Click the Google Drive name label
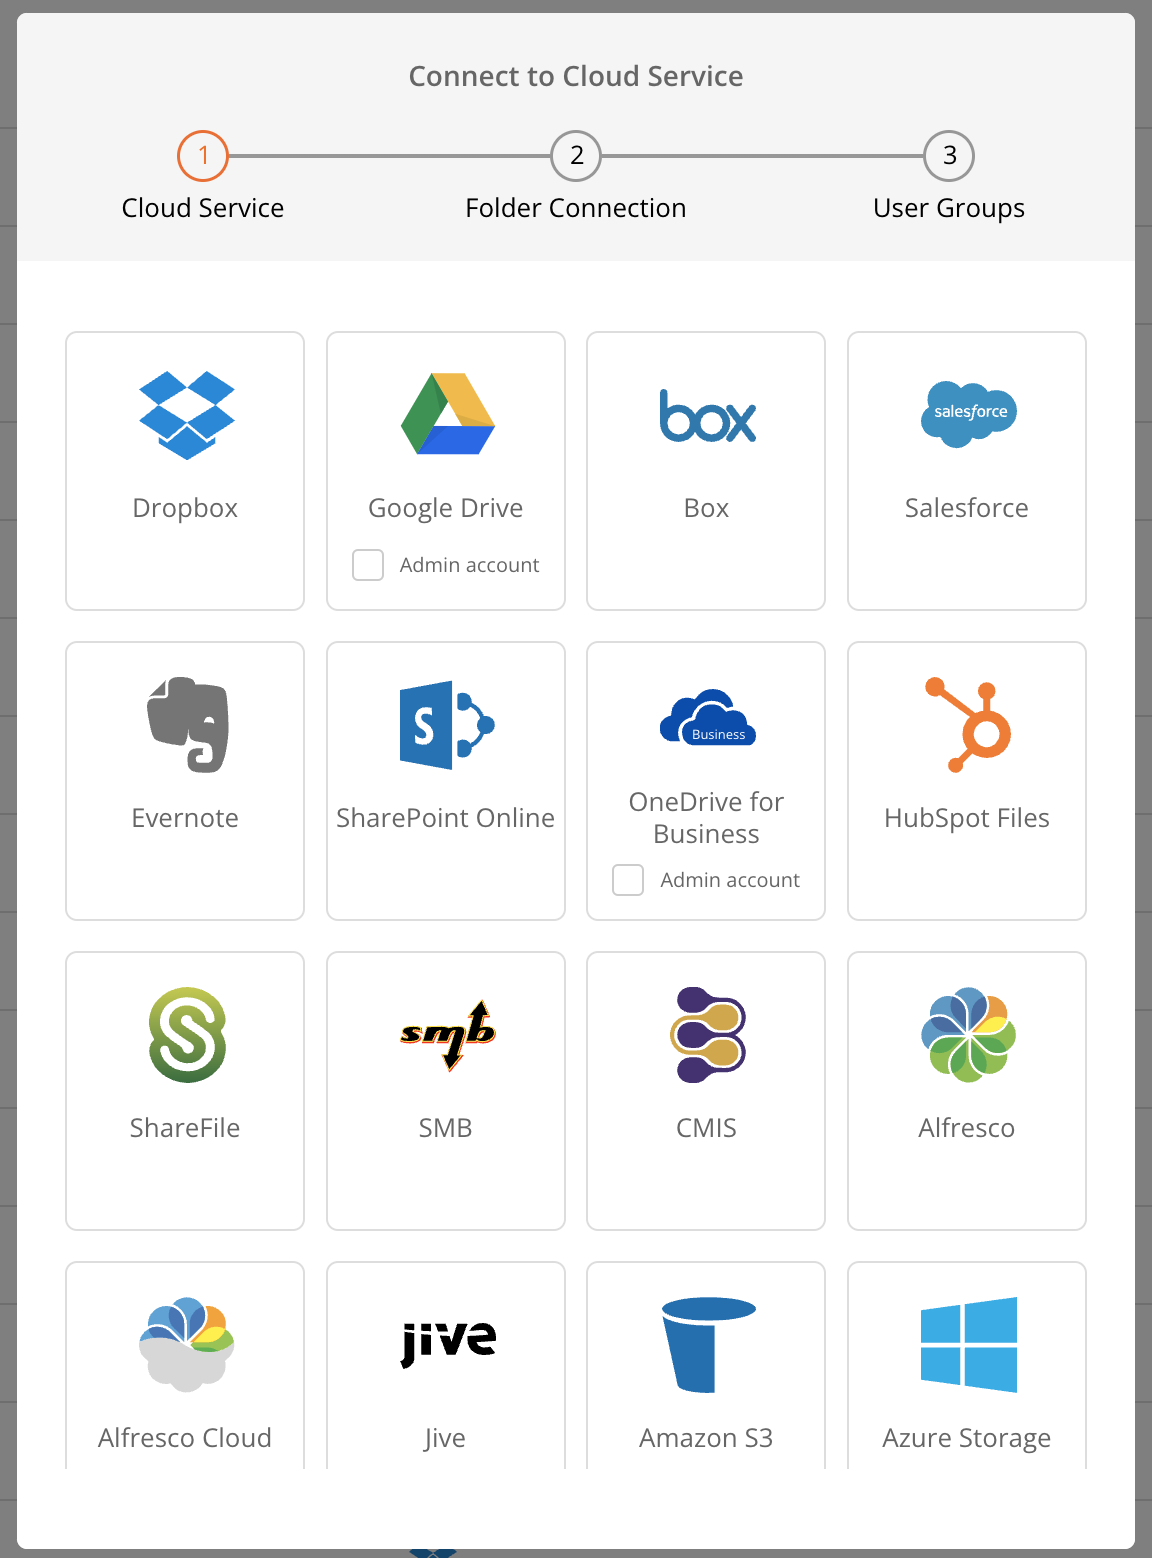Image resolution: width=1152 pixels, height=1558 pixels. coord(446,508)
